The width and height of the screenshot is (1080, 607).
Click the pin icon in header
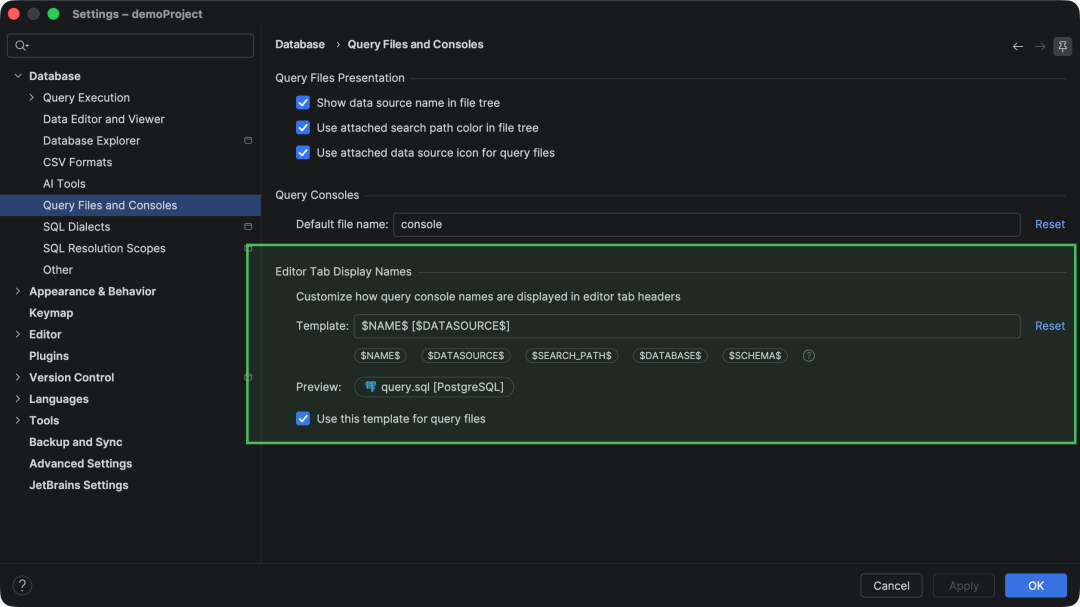(1062, 46)
